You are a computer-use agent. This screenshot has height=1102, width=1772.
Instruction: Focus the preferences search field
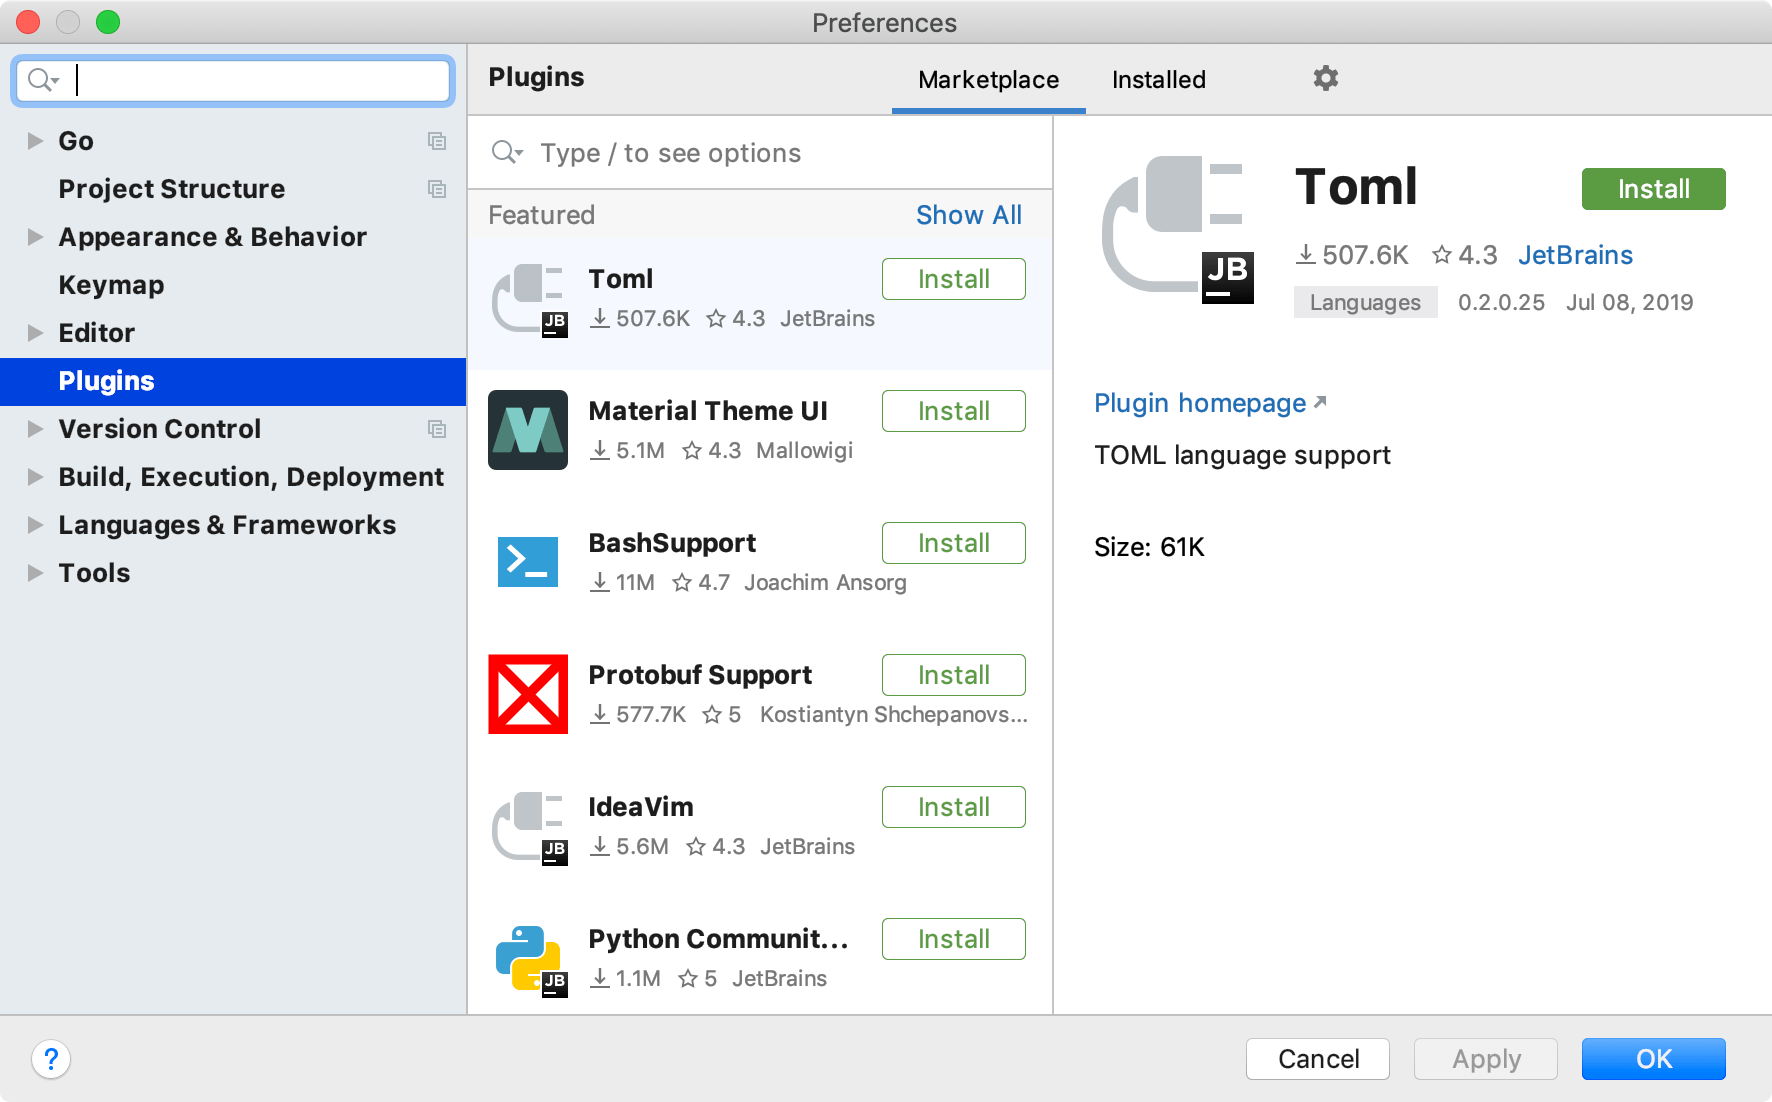pyautogui.click(x=233, y=80)
